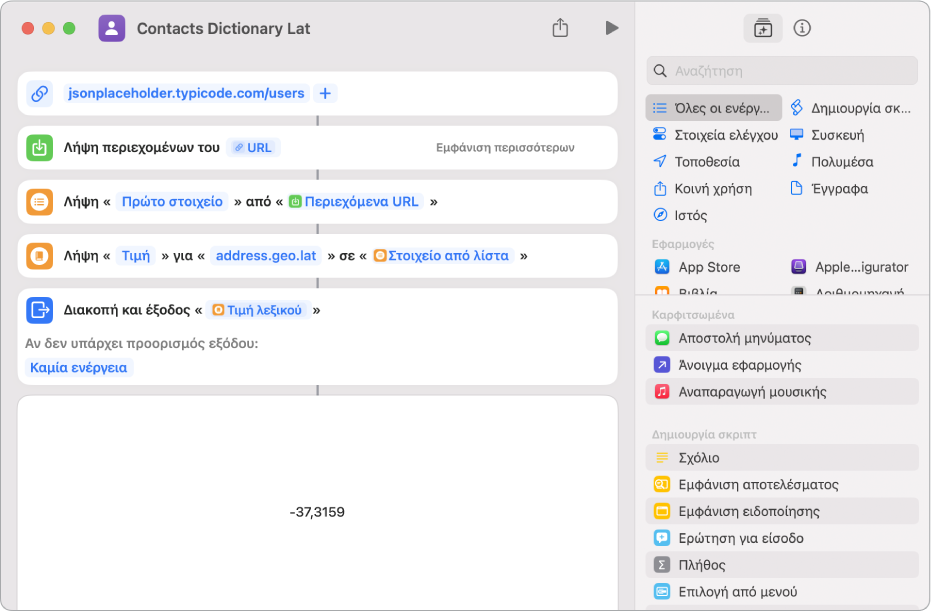Expand Εμφάνιση περισσότερων options
This screenshot has width=931, height=612.
tap(505, 148)
